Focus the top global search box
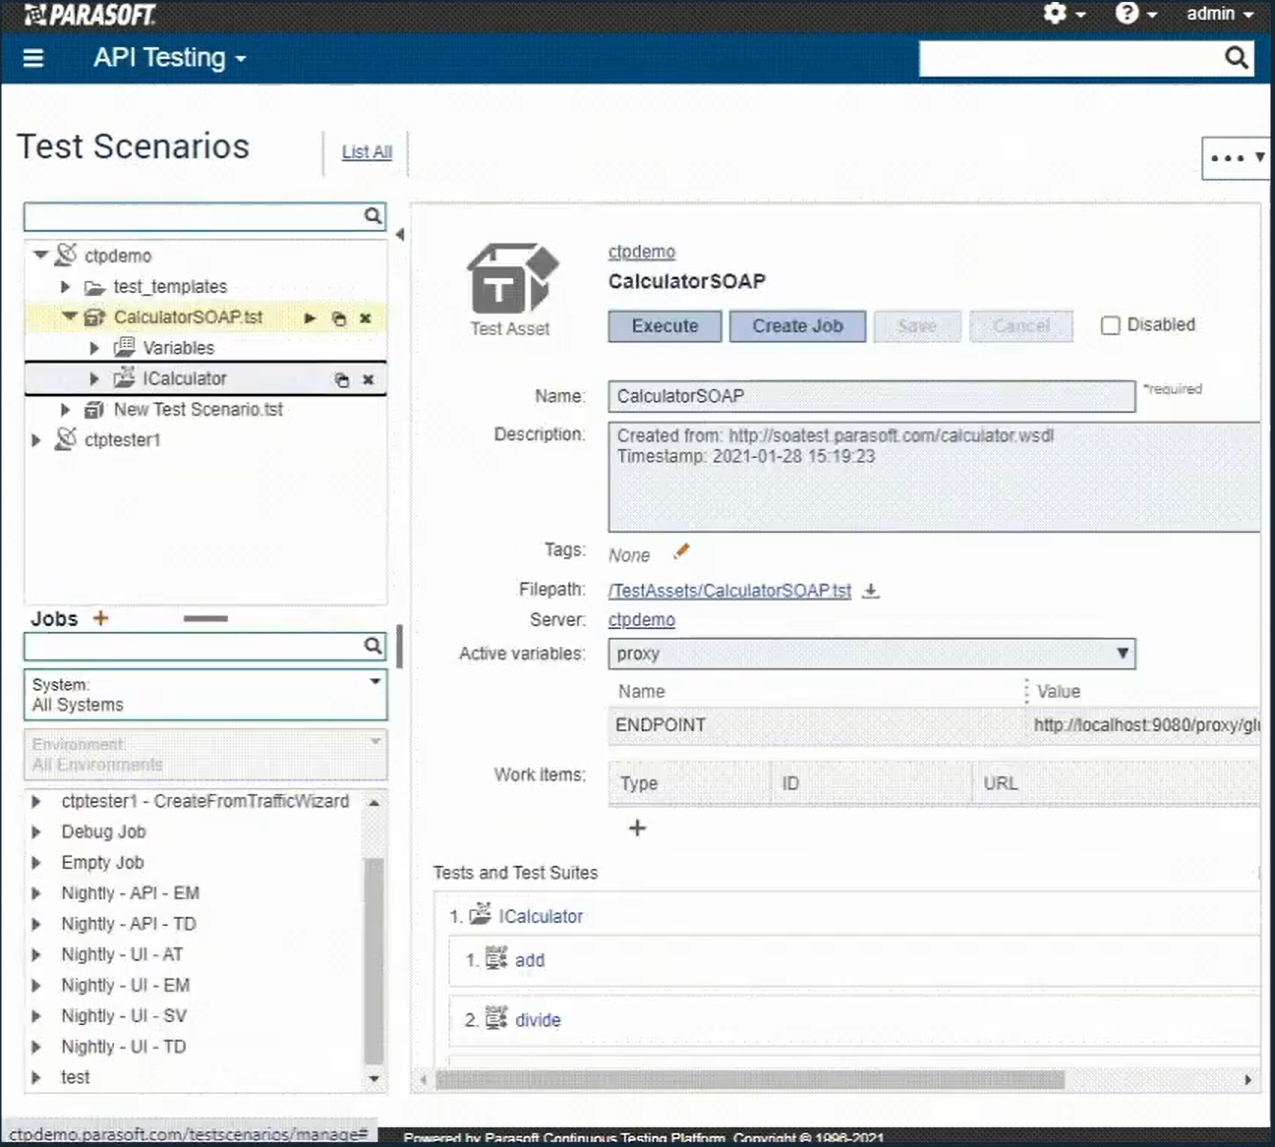The width and height of the screenshot is (1275, 1147). 1071,58
